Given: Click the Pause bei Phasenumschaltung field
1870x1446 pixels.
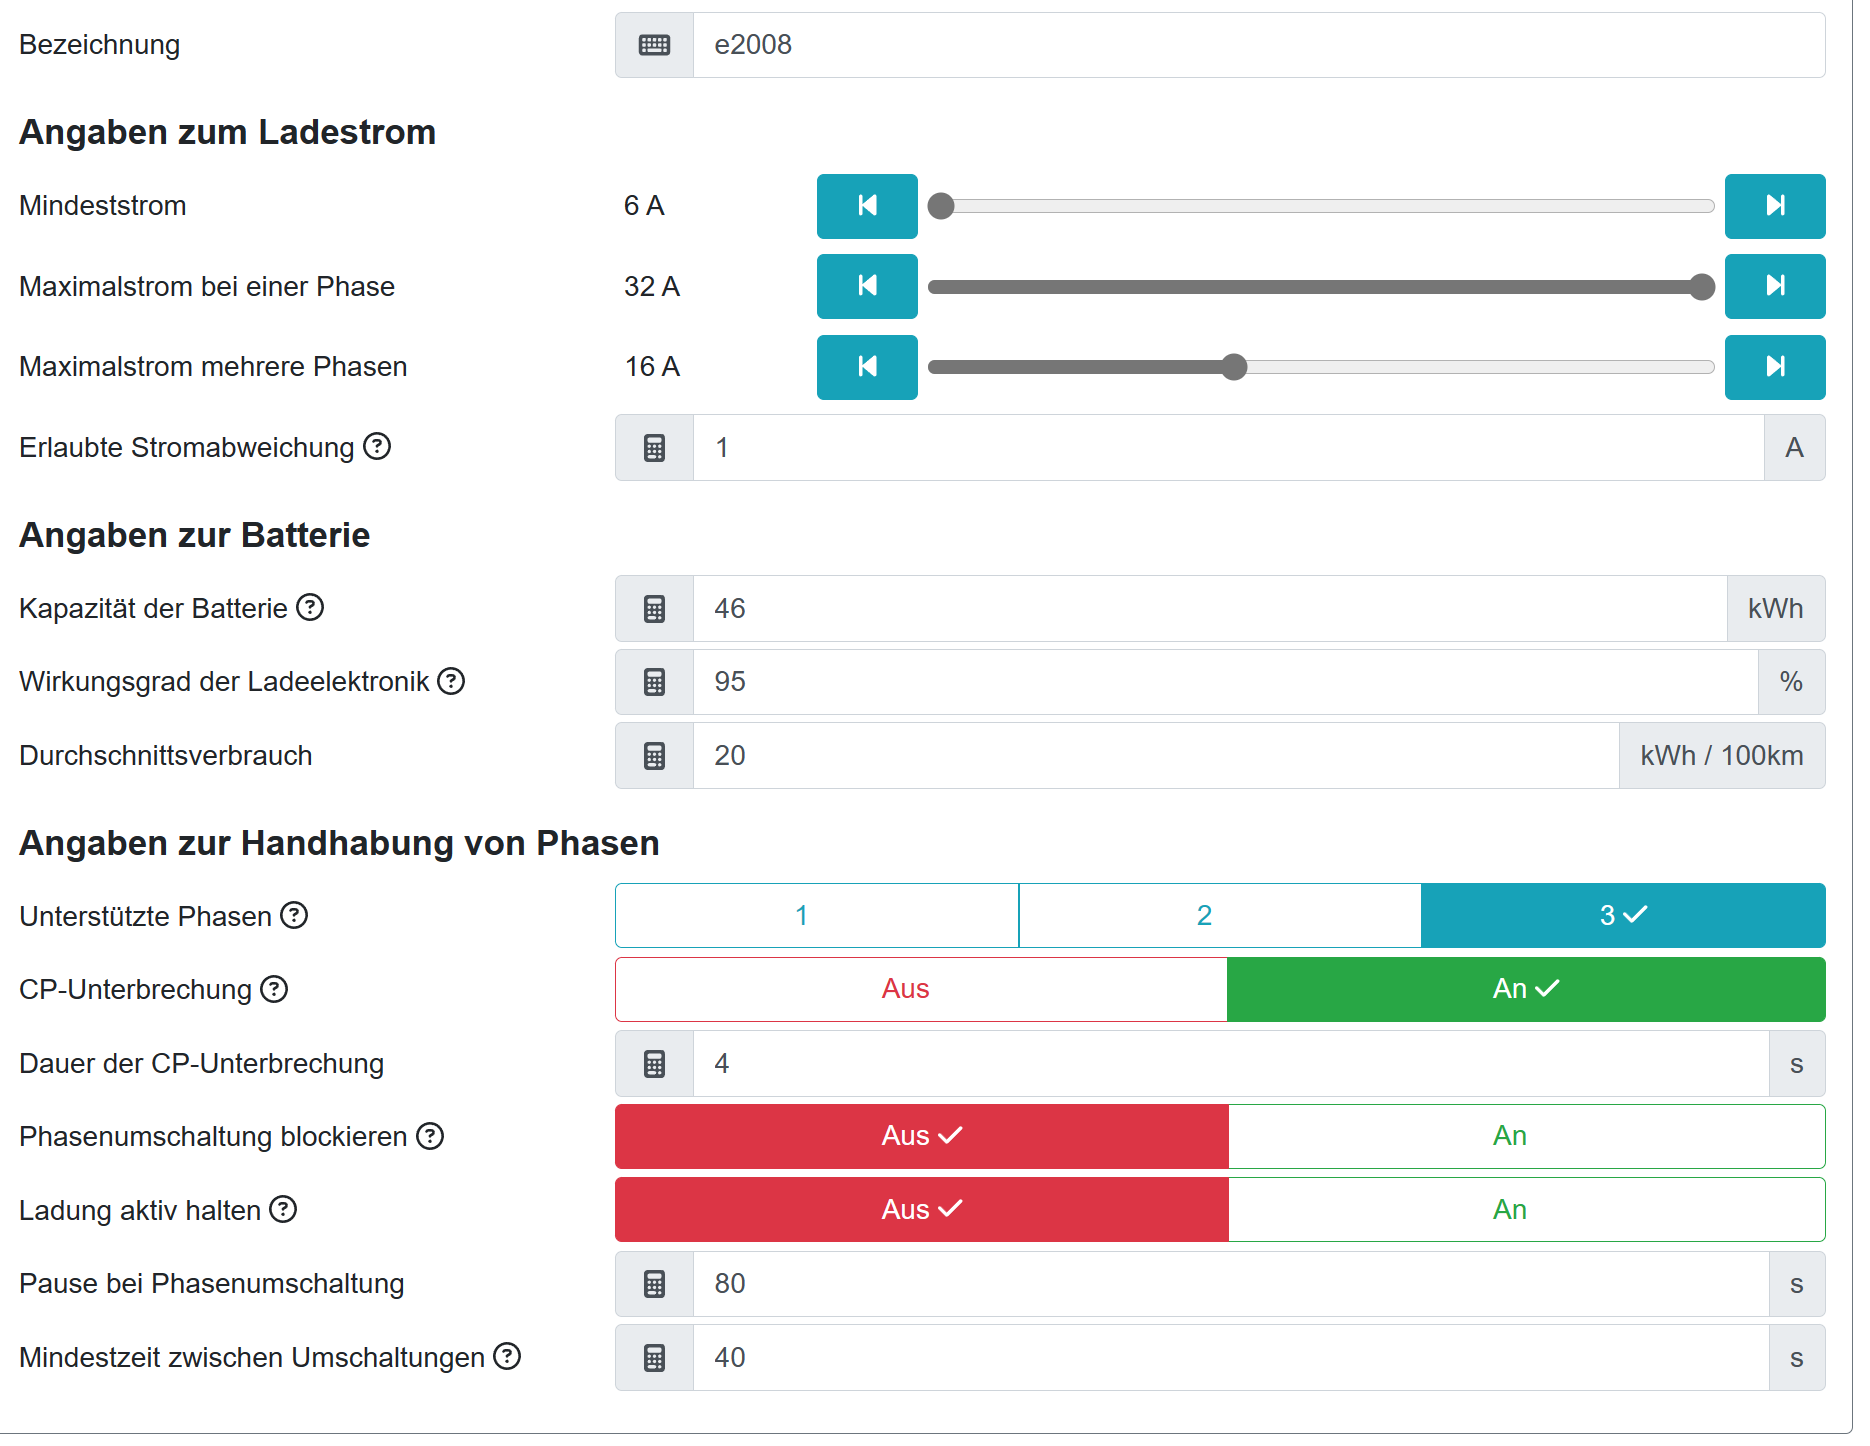Looking at the screenshot, I should [1230, 1284].
